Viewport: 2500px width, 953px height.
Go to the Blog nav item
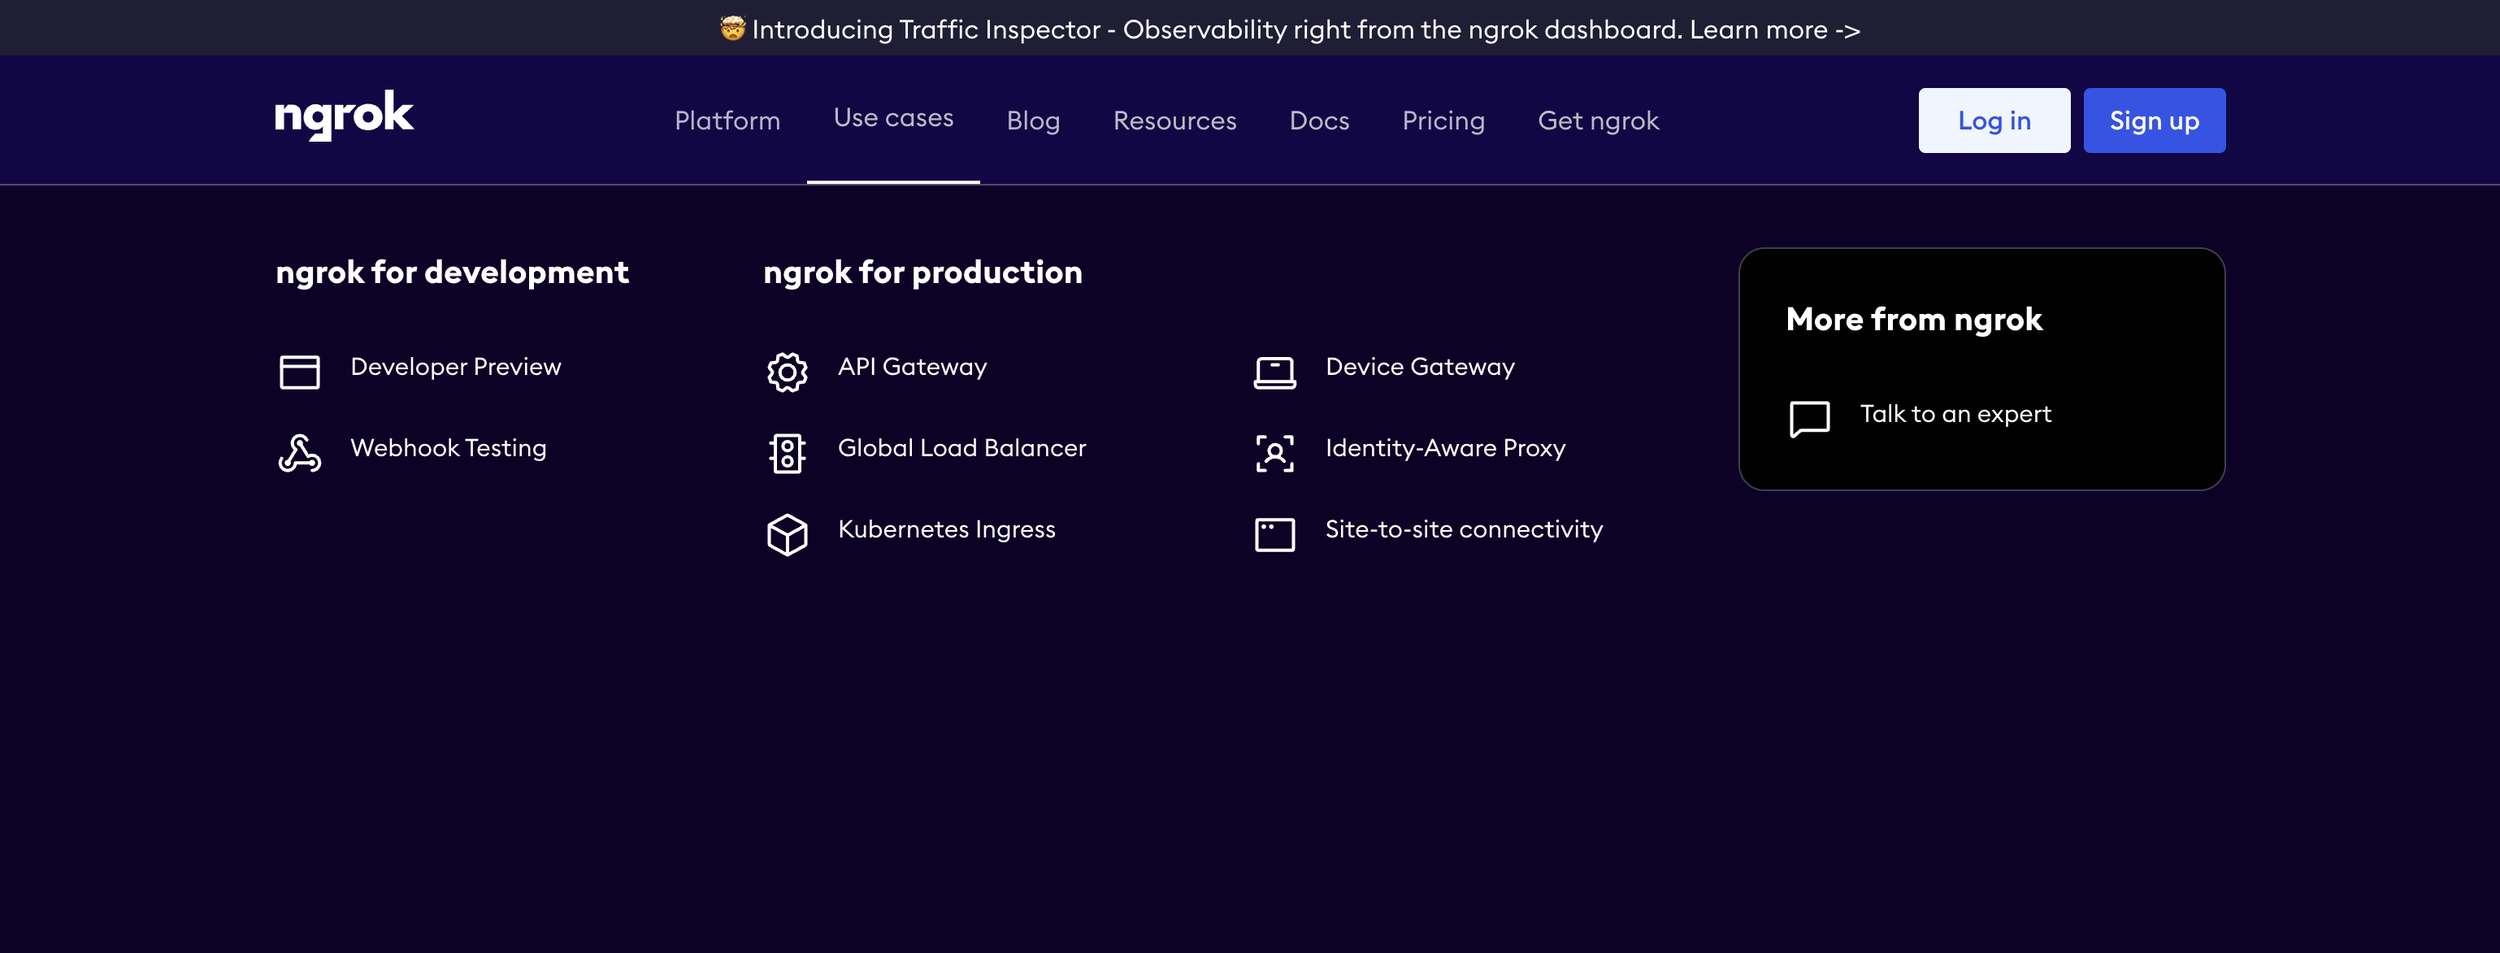(x=1033, y=121)
